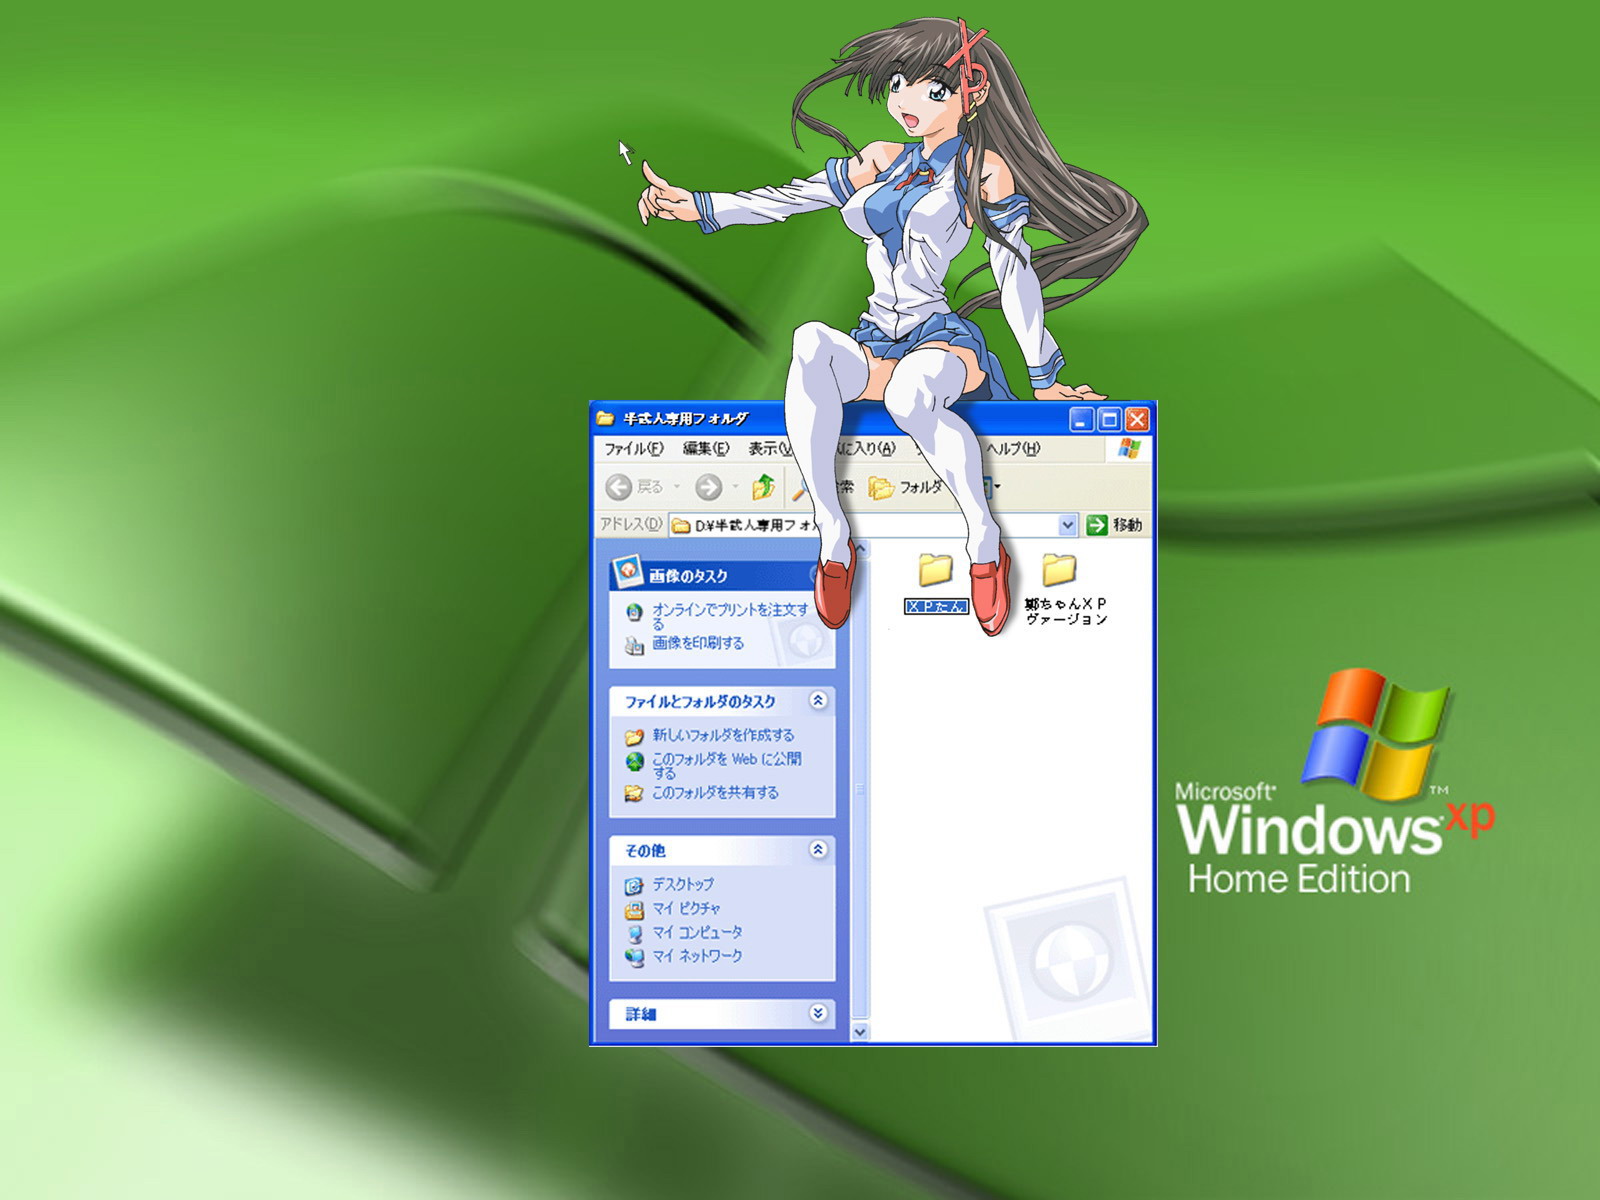The height and width of the screenshot is (1200, 1600).
Task: Open the XPたん folder icon
Action: tap(935, 570)
